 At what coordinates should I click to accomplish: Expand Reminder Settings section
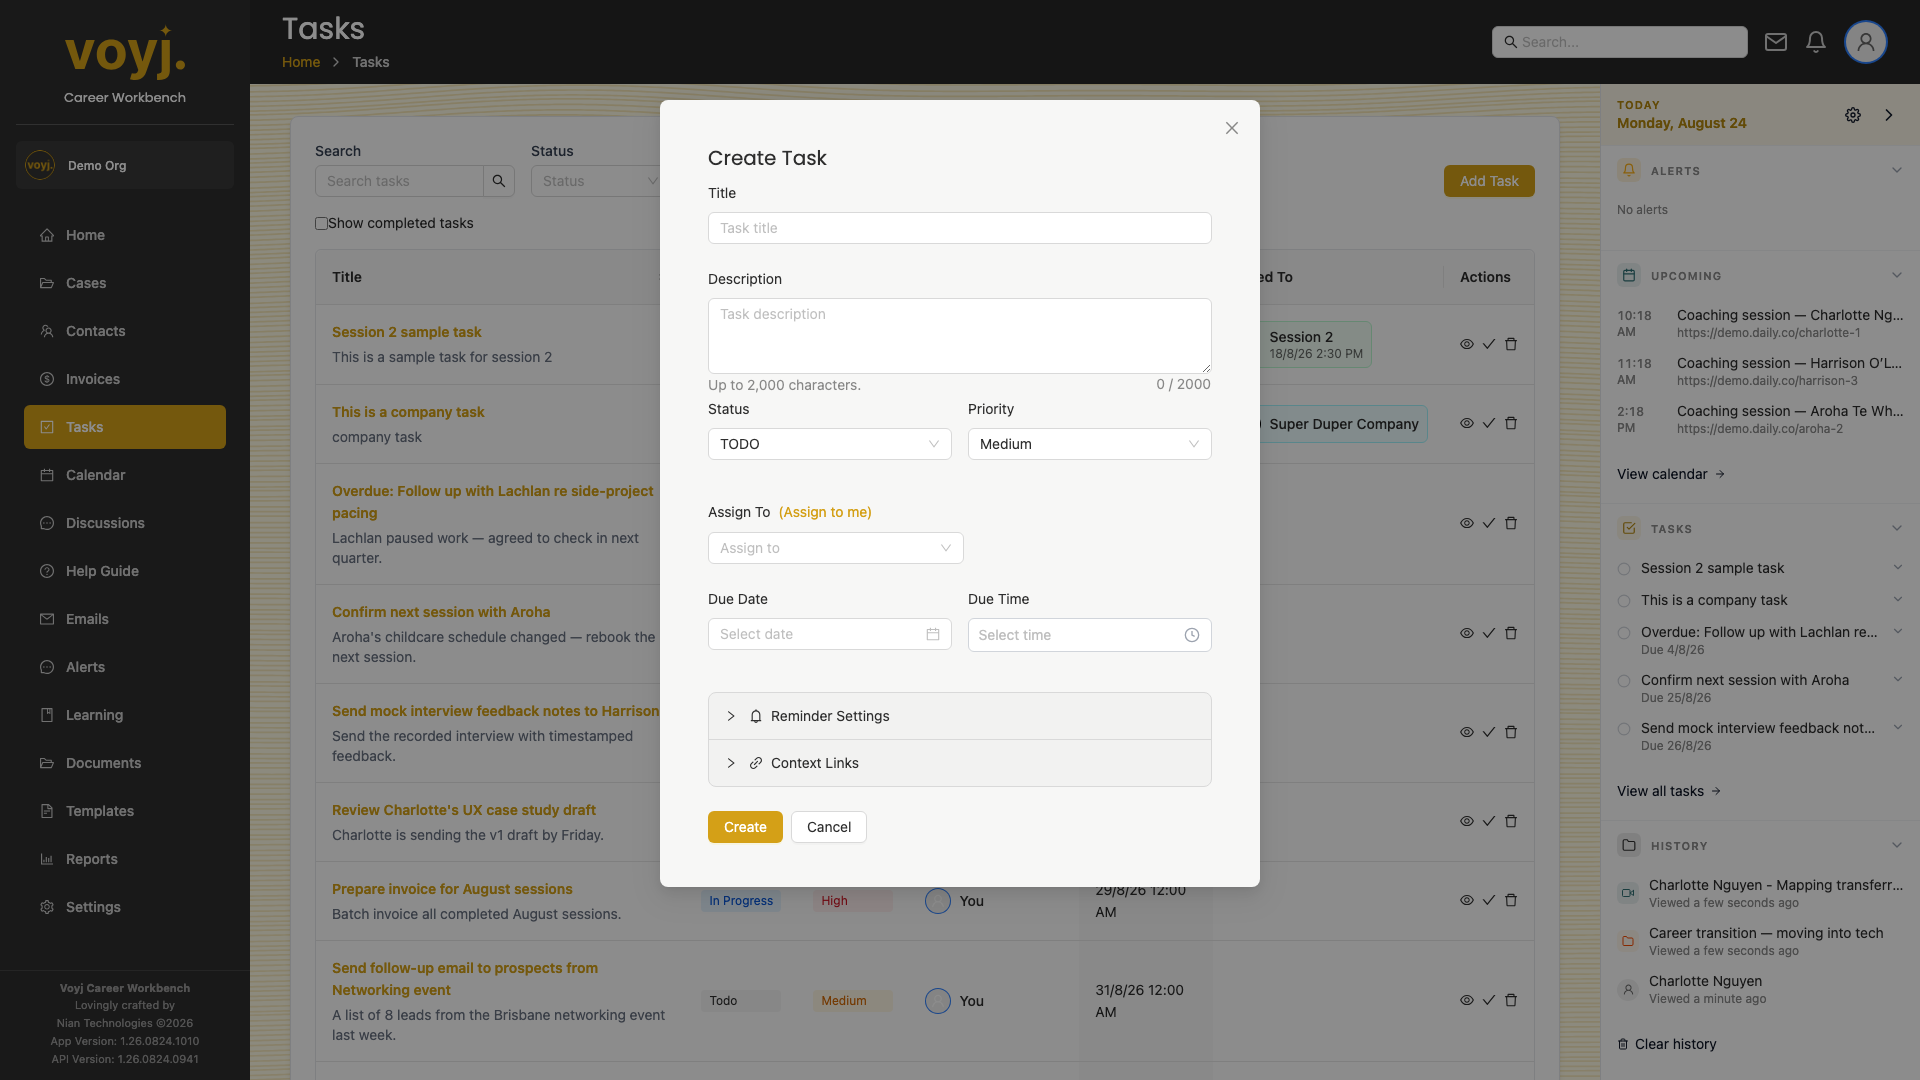click(x=960, y=716)
